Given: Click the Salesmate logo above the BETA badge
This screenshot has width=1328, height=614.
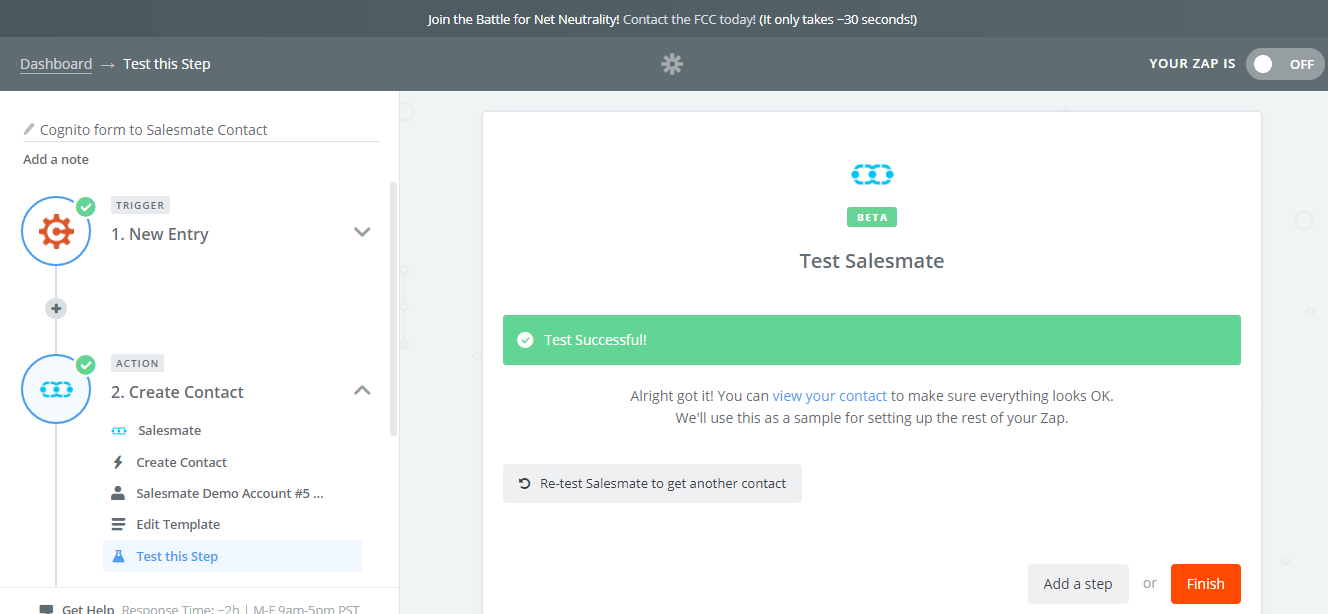Looking at the screenshot, I should click(x=872, y=175).
